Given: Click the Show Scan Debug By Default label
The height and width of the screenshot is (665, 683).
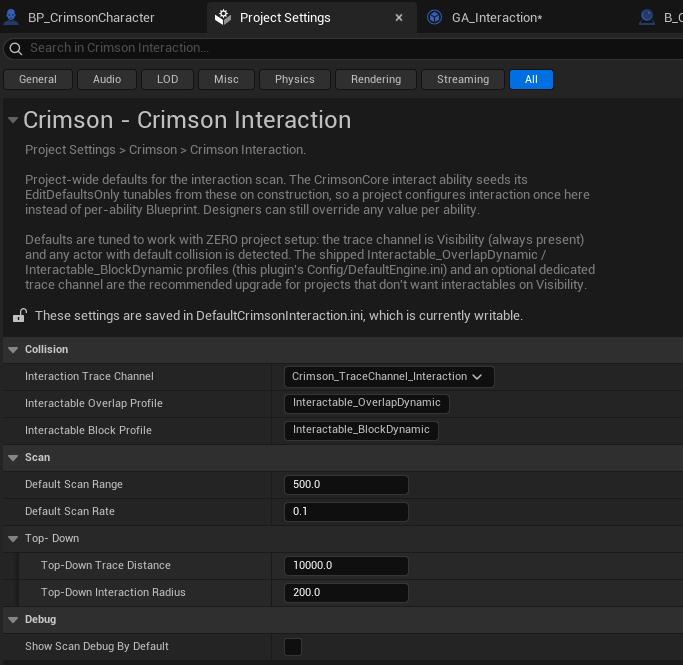Looking at the screenshot, I should point(97,646).
